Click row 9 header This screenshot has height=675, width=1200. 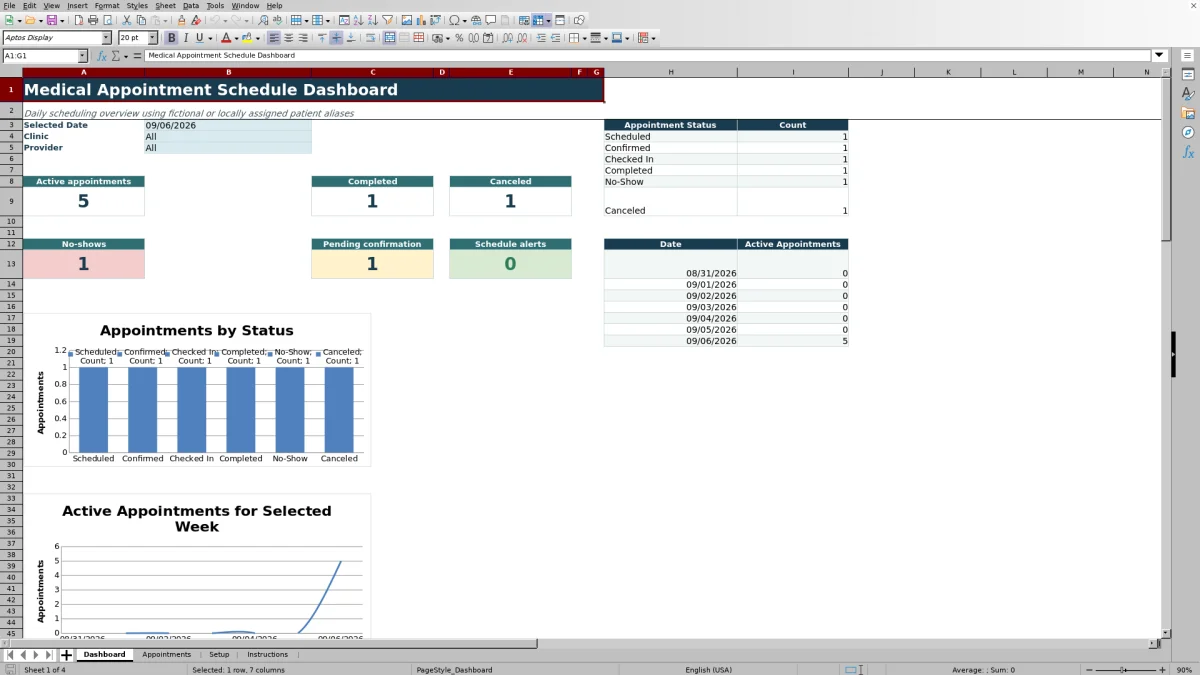coord(10,201)
